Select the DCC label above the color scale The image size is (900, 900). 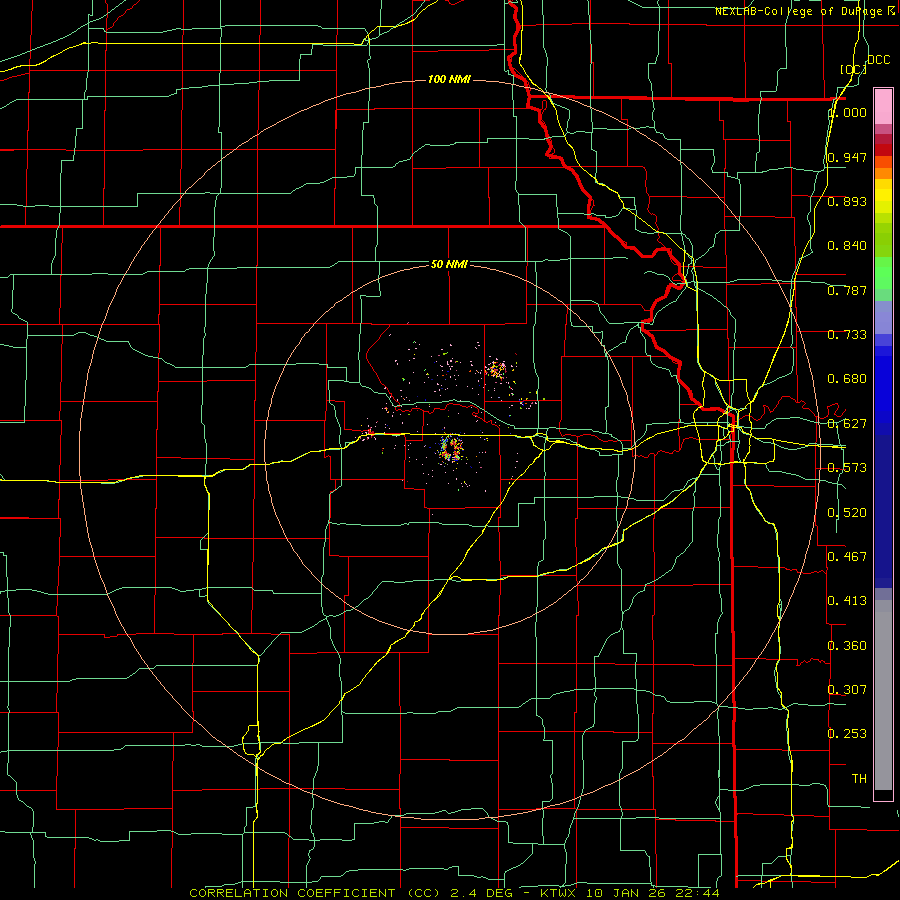(878, 60)
